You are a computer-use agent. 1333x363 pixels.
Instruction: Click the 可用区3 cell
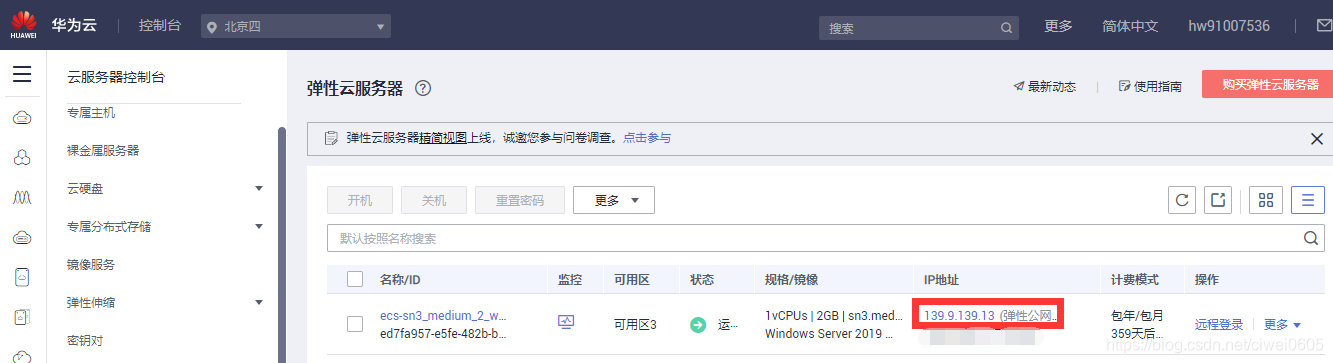click(x=635, y=324)
